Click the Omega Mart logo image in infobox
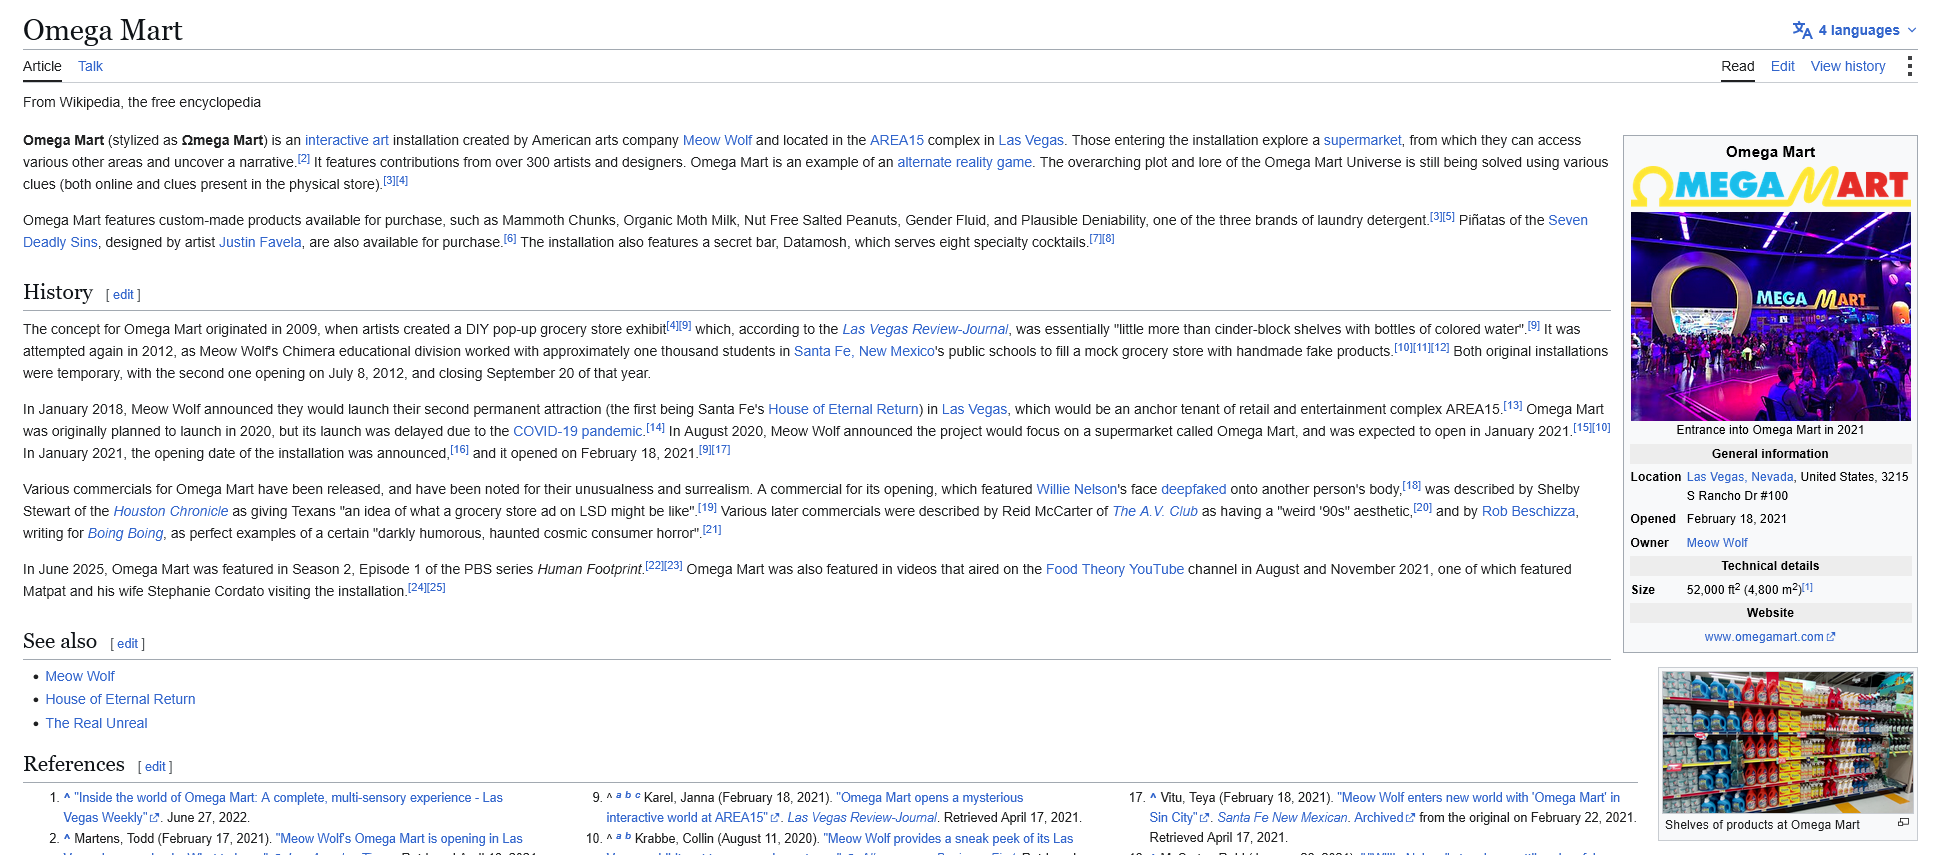Viewport: 1936px width, 855px height. (x=1770, y=186)
